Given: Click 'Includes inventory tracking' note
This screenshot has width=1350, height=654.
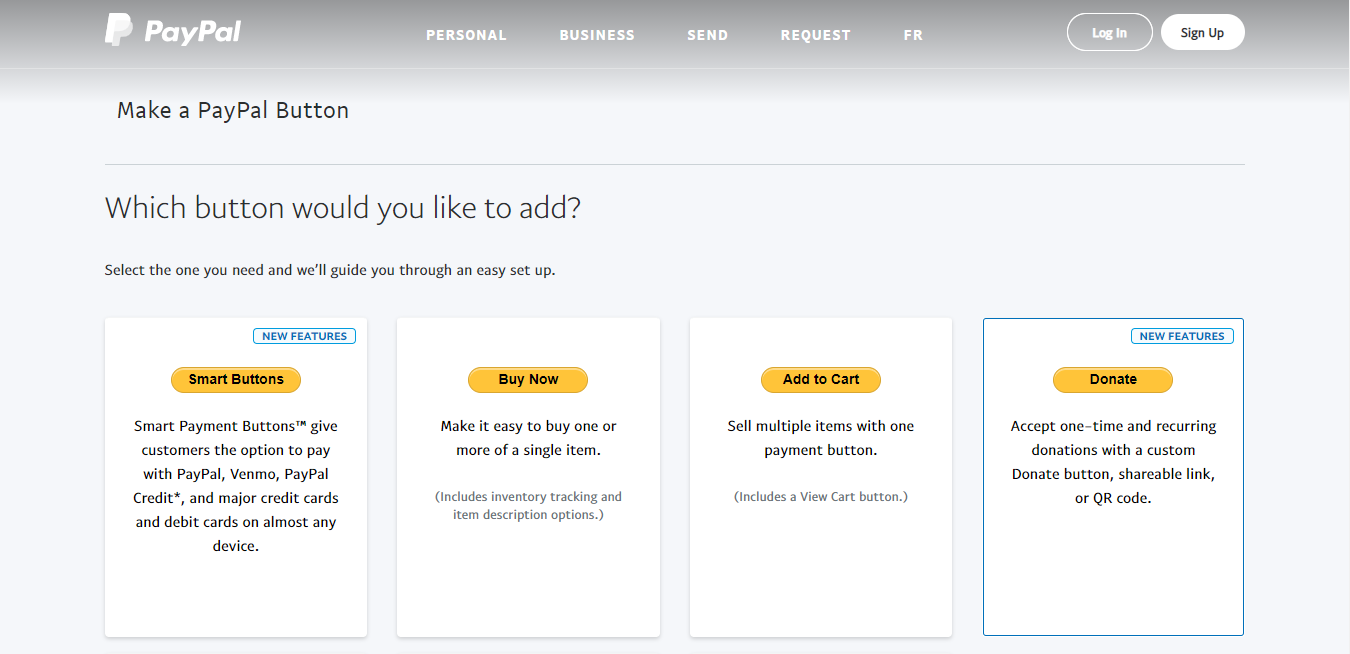Looking at the screenshot, I should click(x=528, y=505).
